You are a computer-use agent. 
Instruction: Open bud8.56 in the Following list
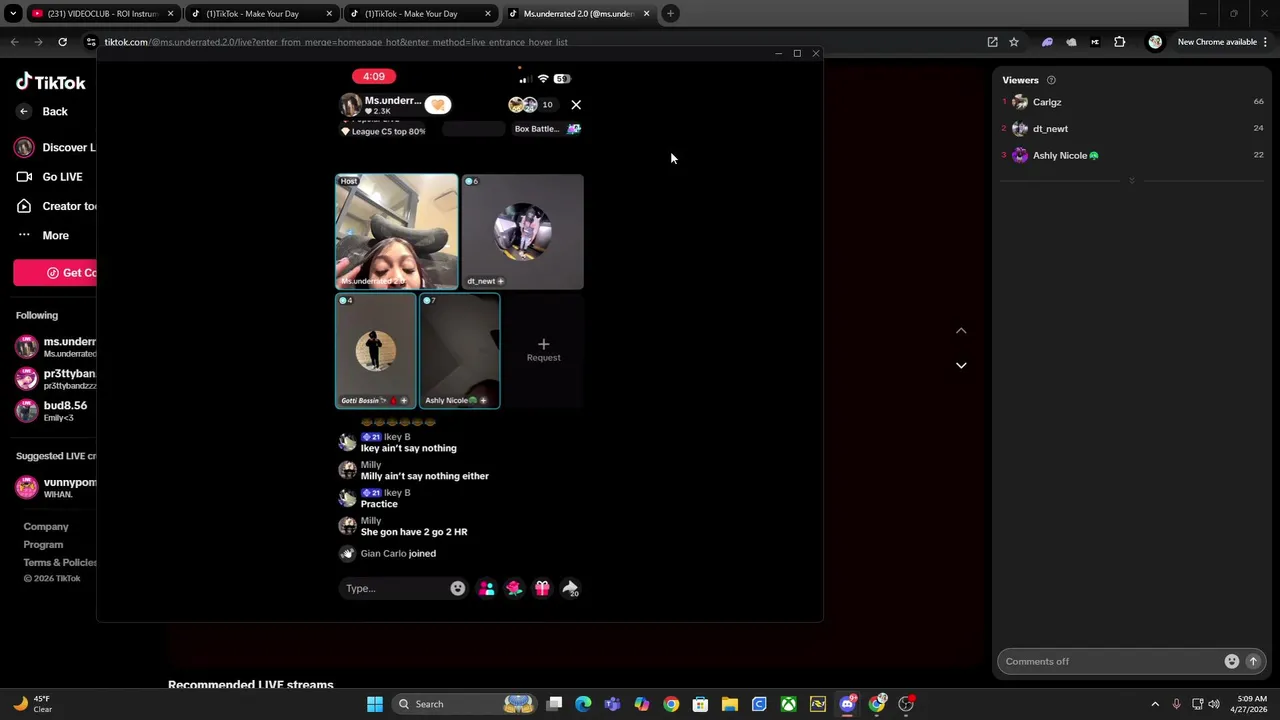(x=52, y=410)
